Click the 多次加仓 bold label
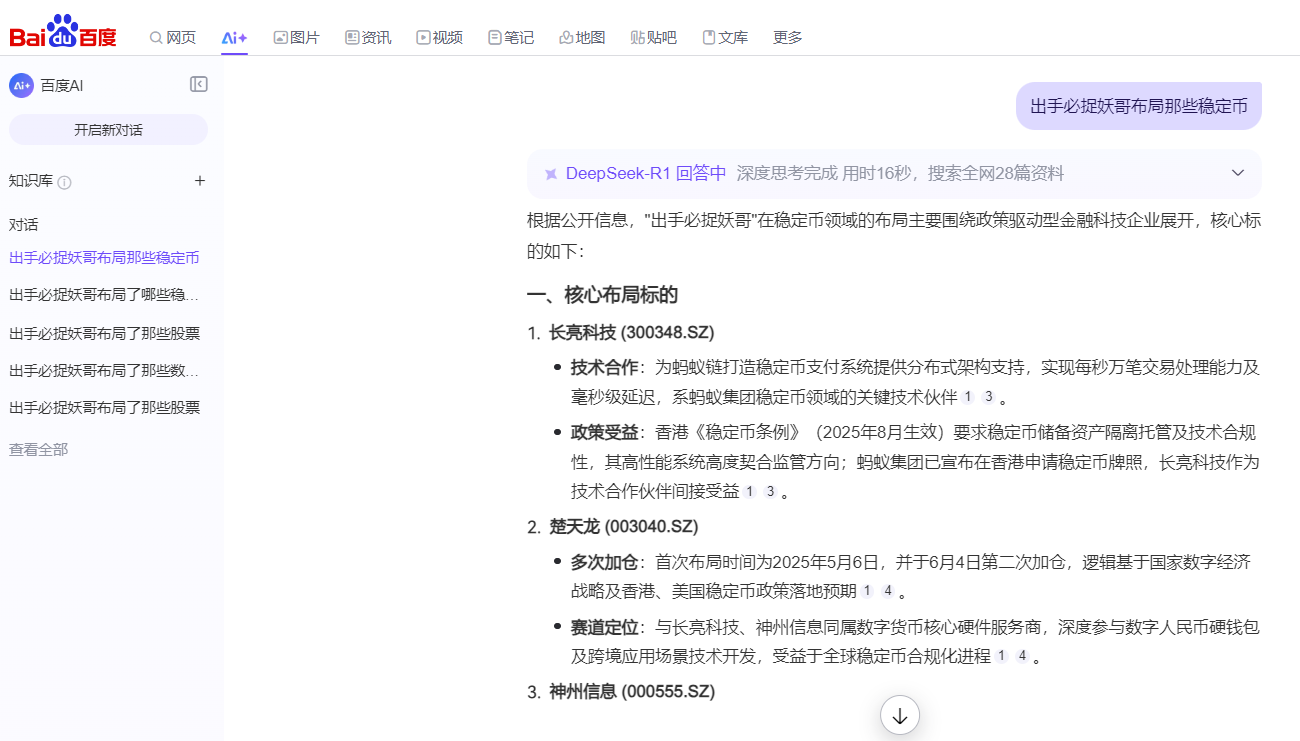Screen dimensions: 1300x741 click(x=604, y=561)
